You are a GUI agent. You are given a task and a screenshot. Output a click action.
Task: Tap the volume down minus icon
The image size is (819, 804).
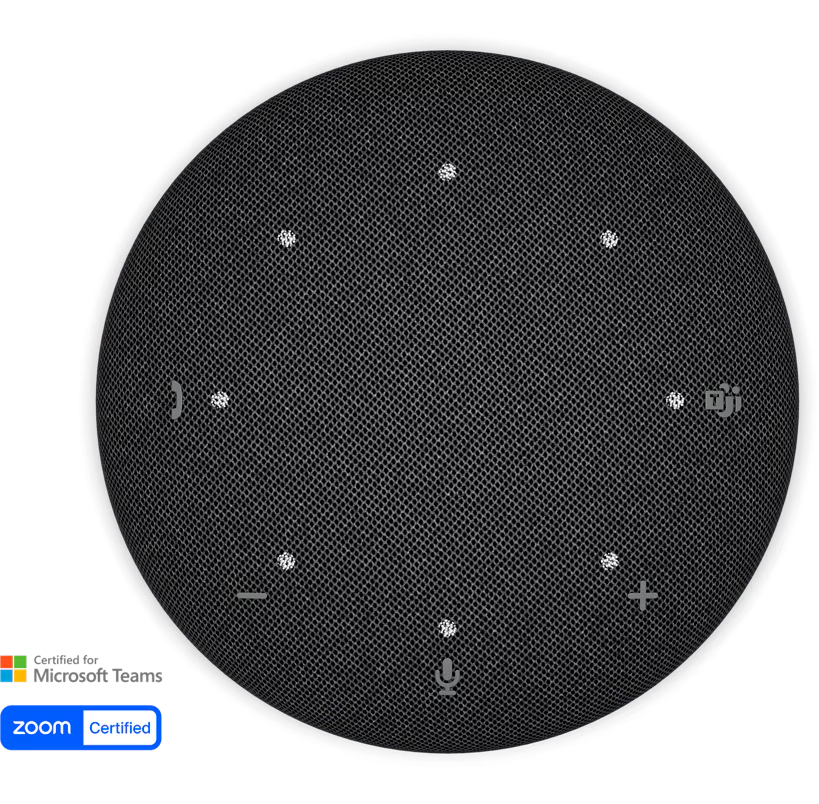[252, 596]
